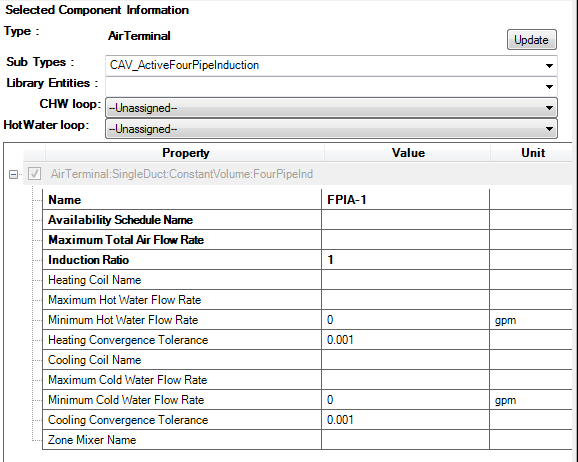Select the Cooling Coil Name value cell

tap(405, 359)
